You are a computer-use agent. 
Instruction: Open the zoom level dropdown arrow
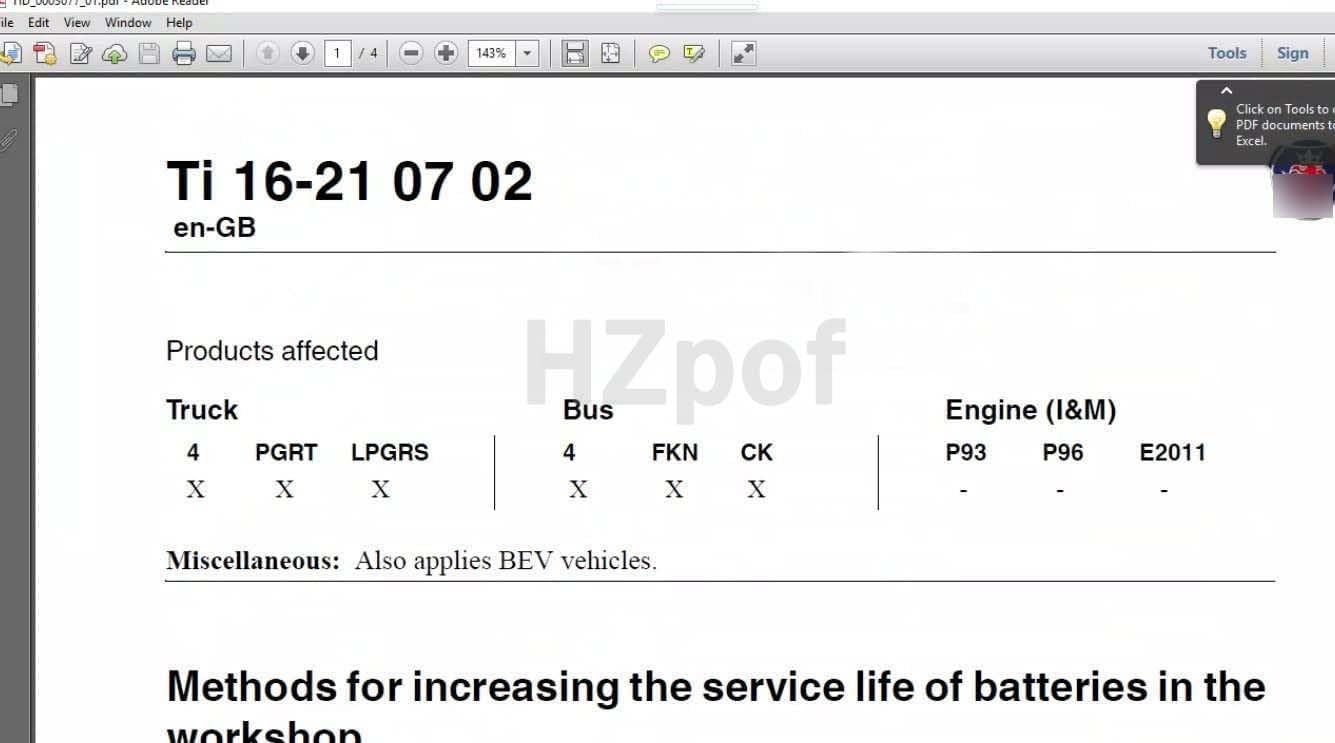528,53
